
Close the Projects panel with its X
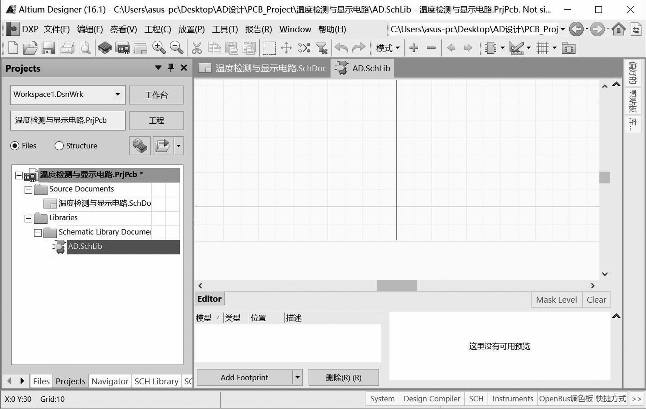click(x=184, y=68)
